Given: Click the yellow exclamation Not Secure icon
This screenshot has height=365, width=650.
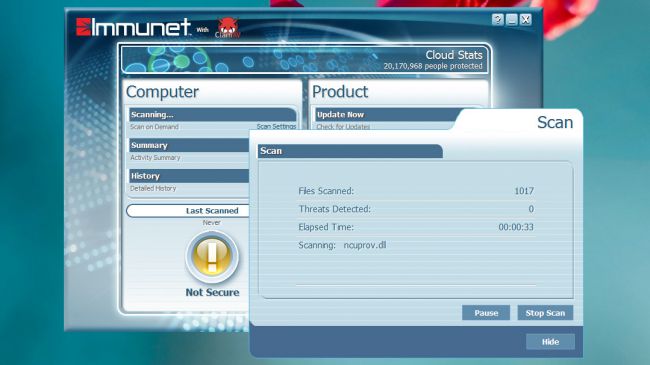Looking at the screenshot, I should pos(212,256).
